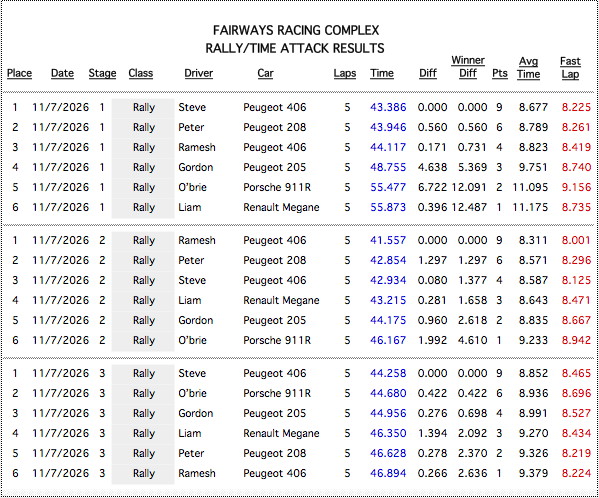Screen dimensions: 599x498
Task: Click the Winner Diff column header
Action: tap(468, 67)
